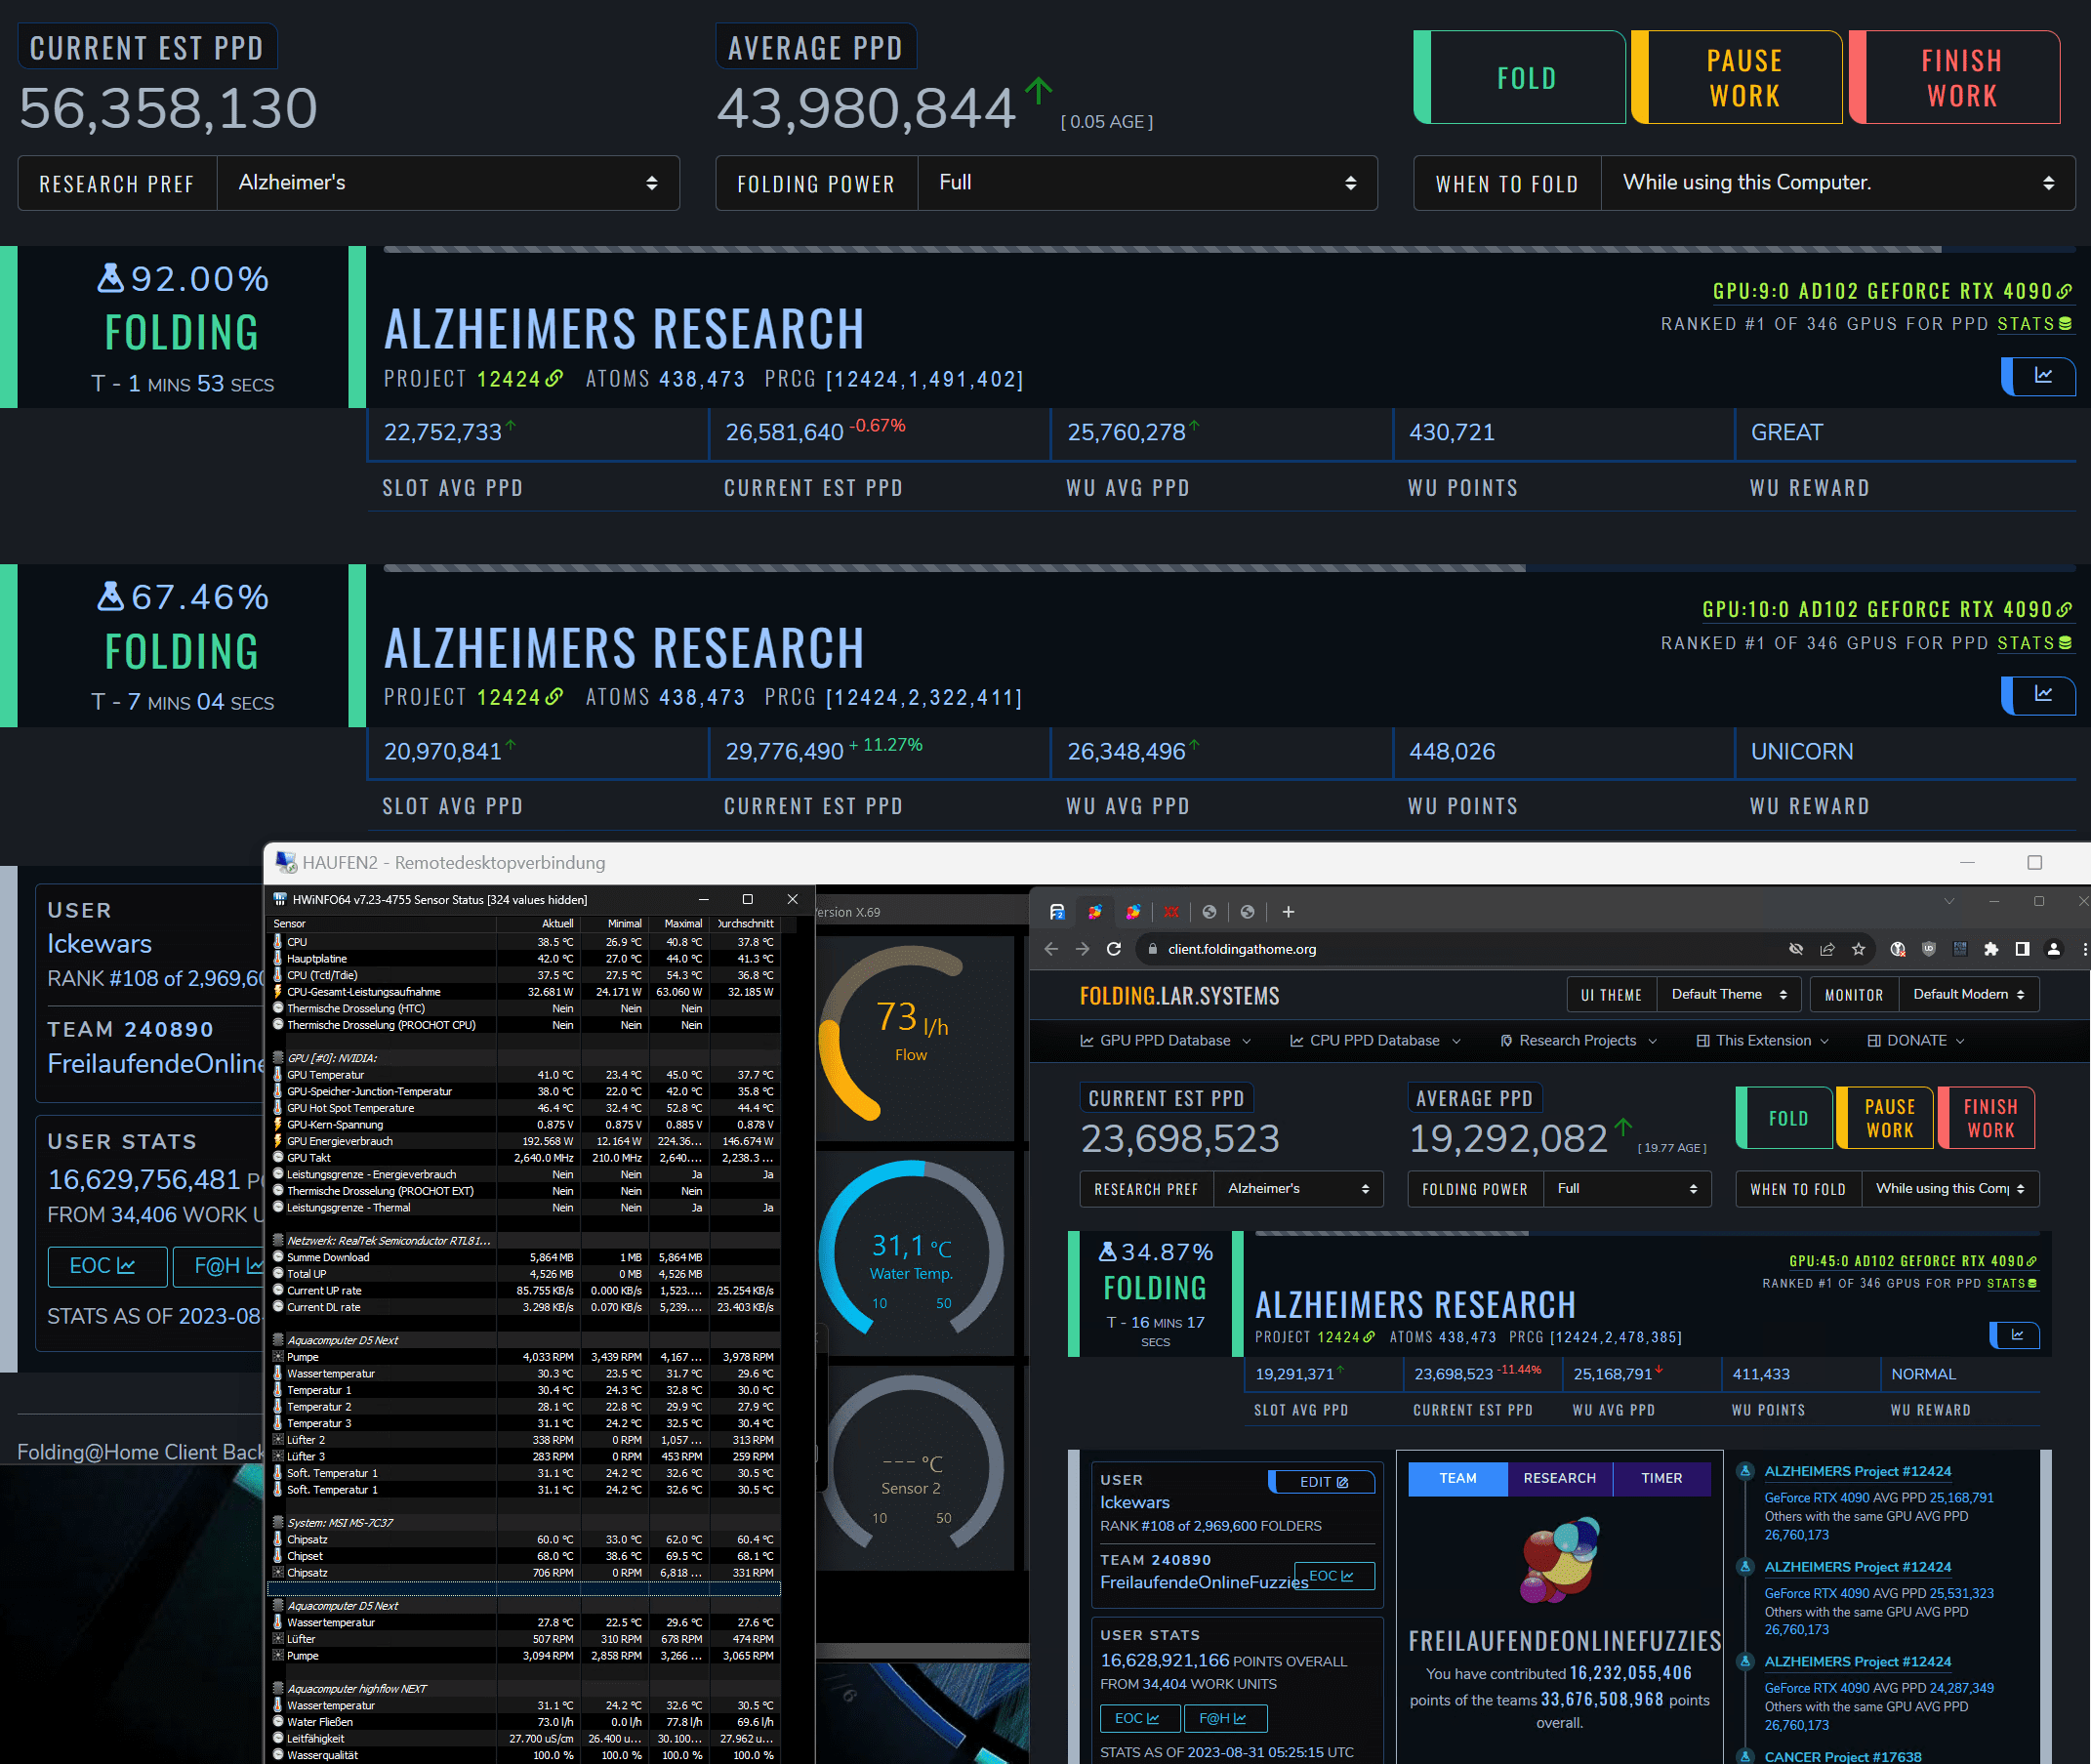Click 92% Alzheimers work unit progress bar
Screen dimensions: 2091x1764
1160,249
